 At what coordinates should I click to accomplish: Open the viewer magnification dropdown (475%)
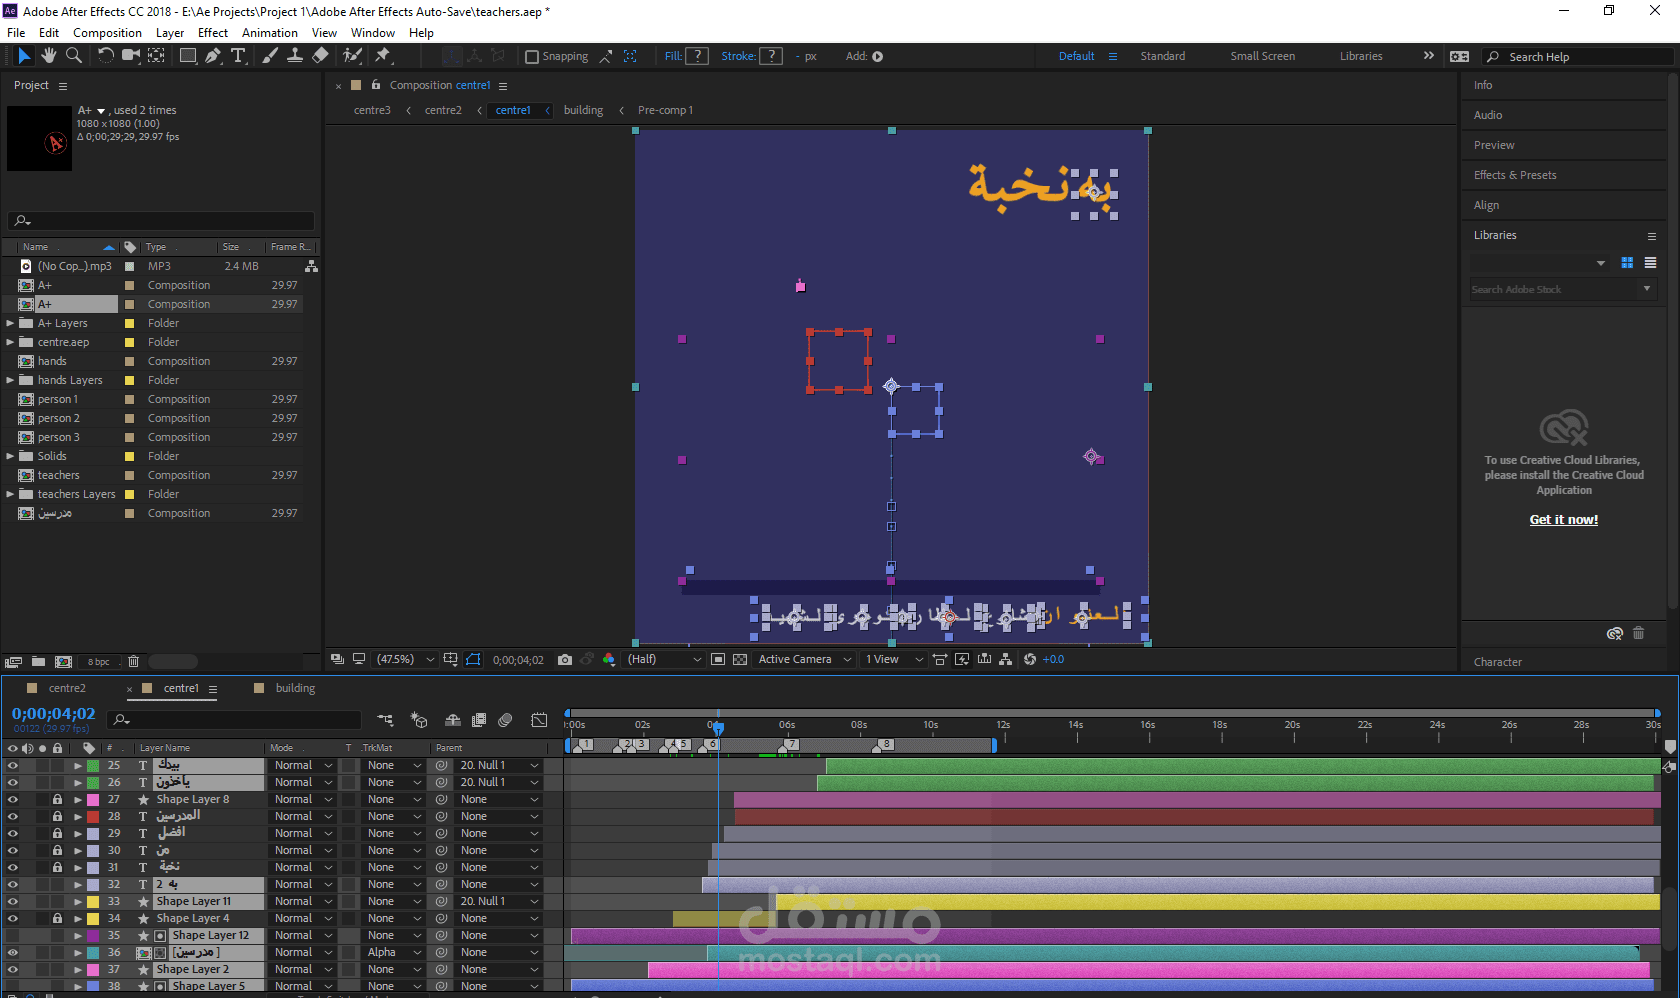click(x=404, y=660)
